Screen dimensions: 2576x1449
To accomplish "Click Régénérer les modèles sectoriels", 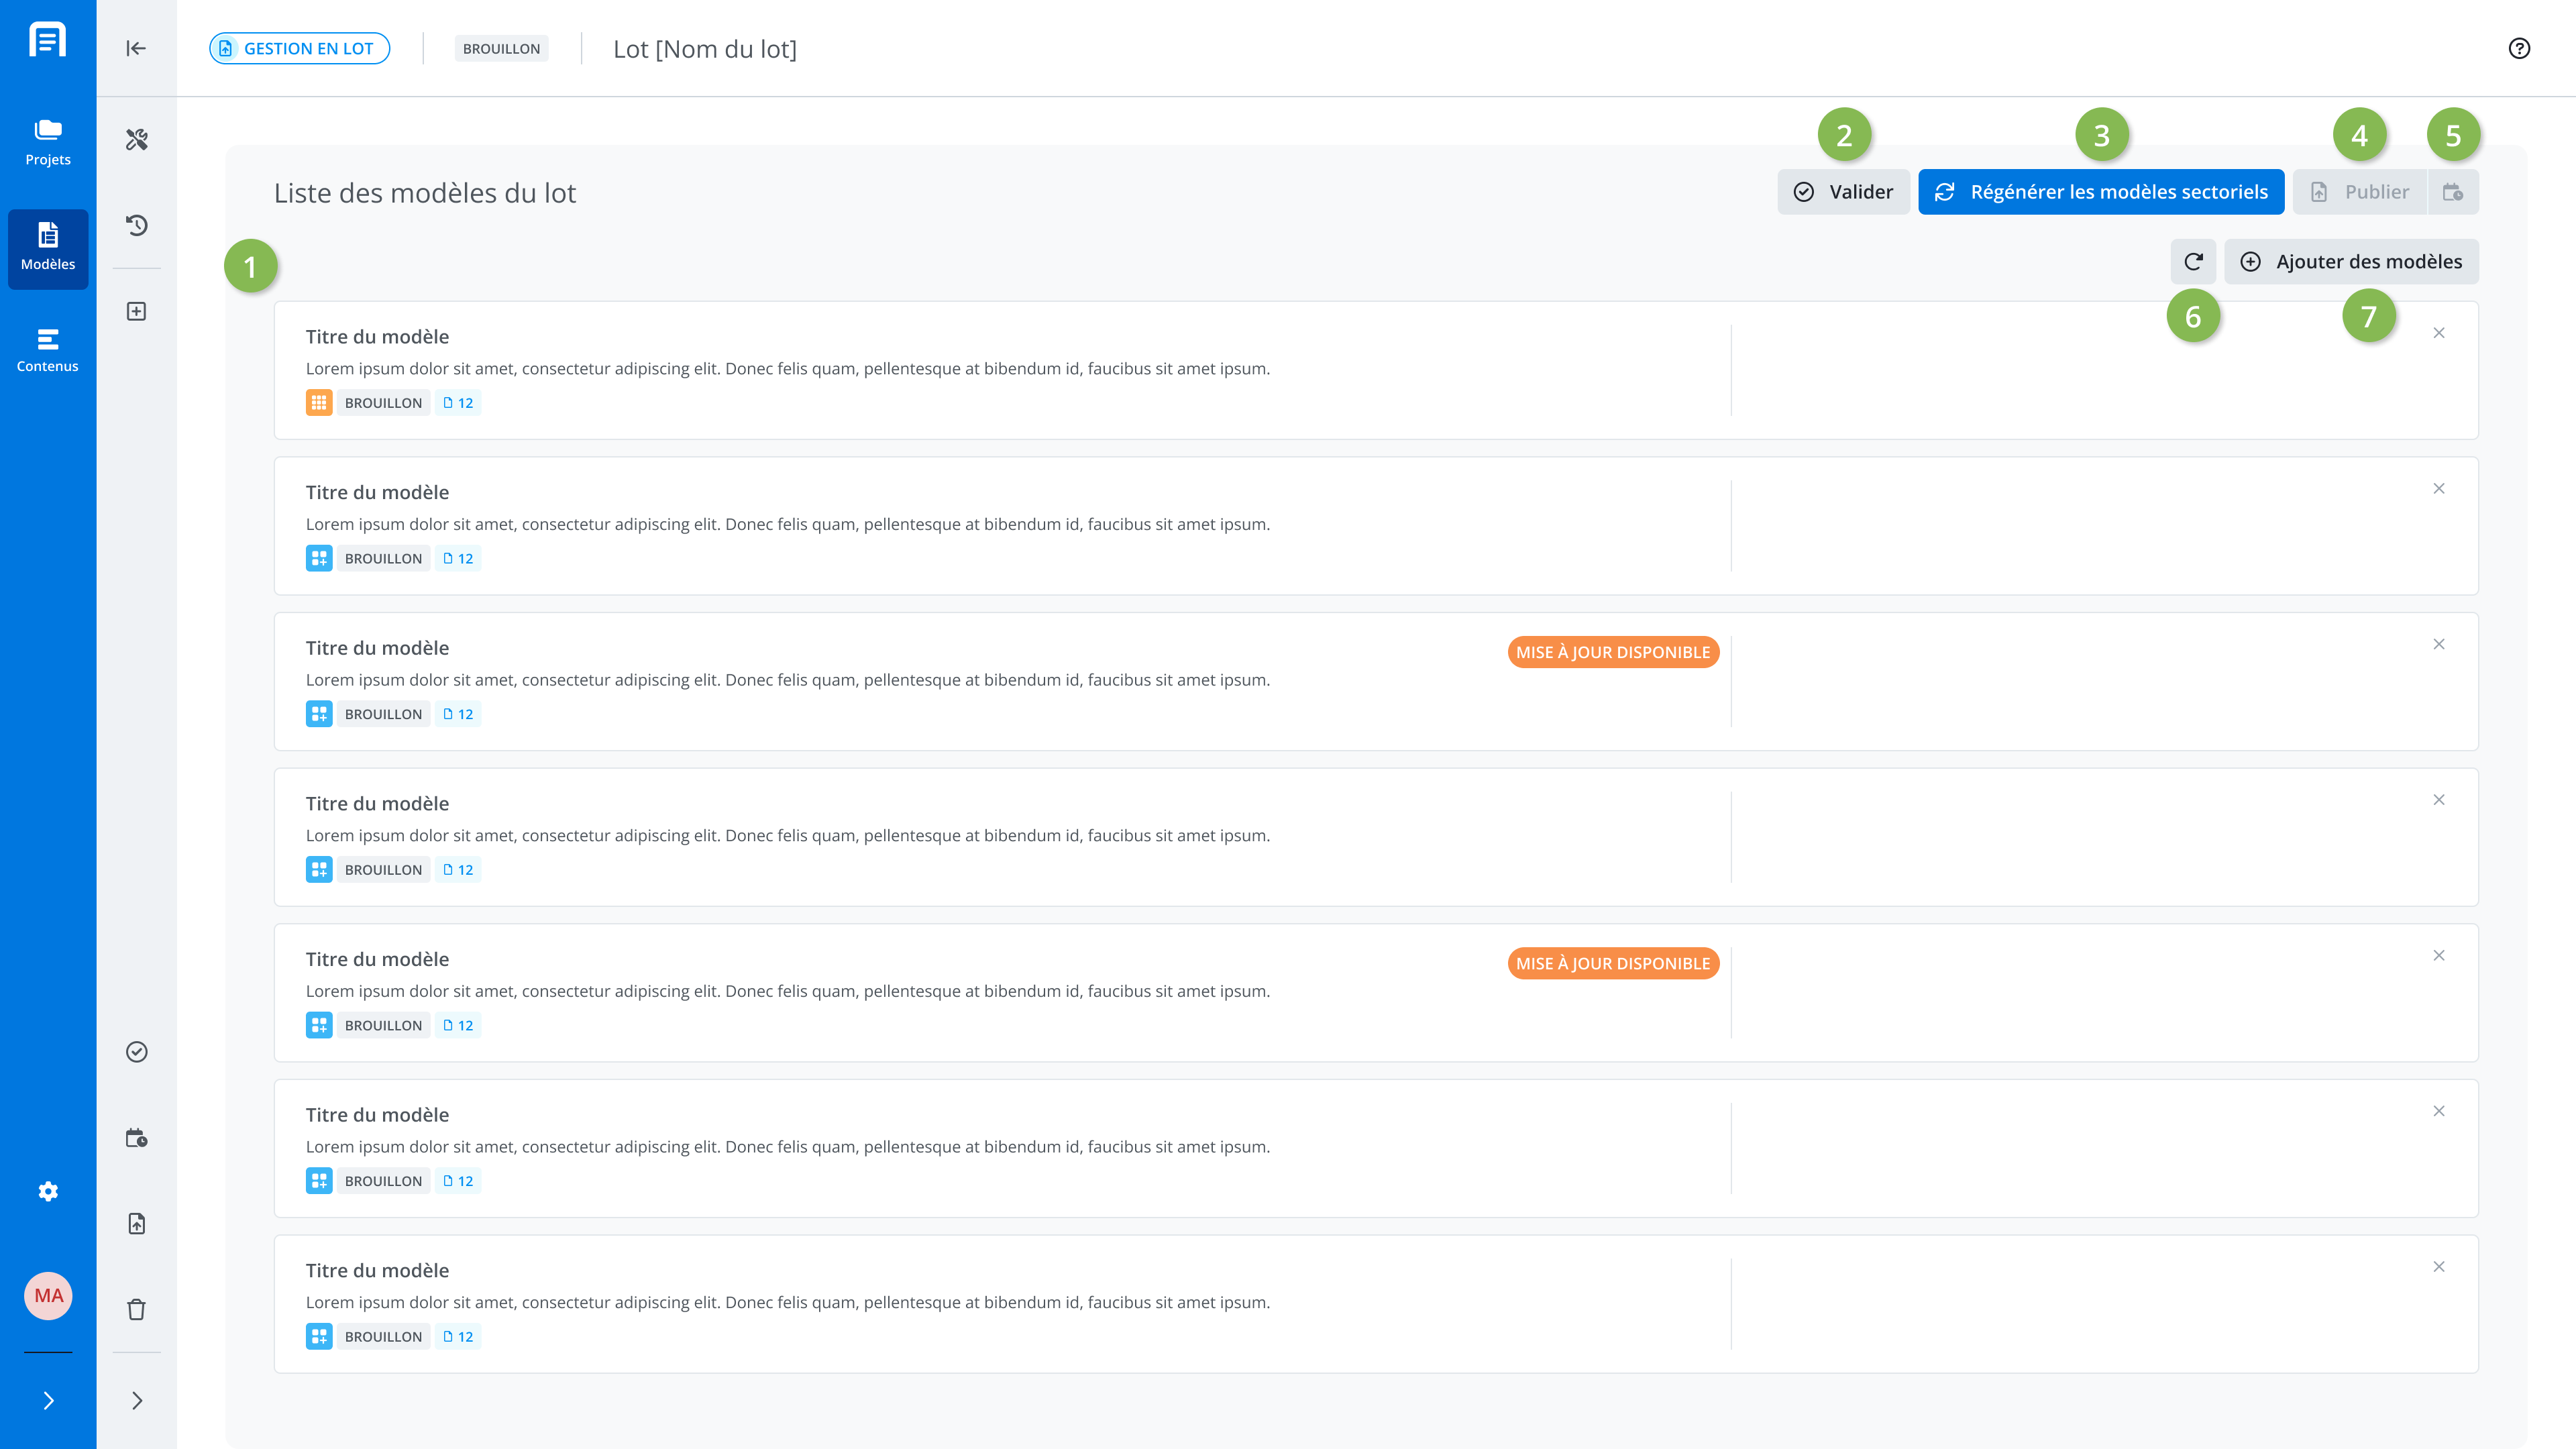I will 2101,191.
